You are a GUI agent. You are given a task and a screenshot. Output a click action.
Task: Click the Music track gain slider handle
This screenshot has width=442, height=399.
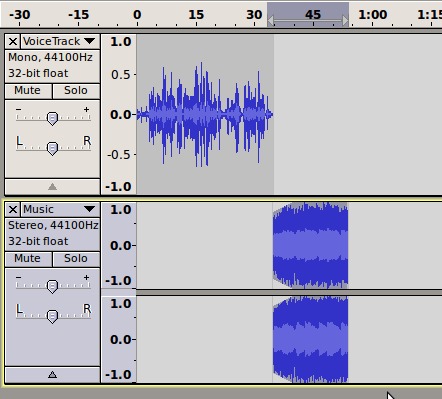[52, 286]
